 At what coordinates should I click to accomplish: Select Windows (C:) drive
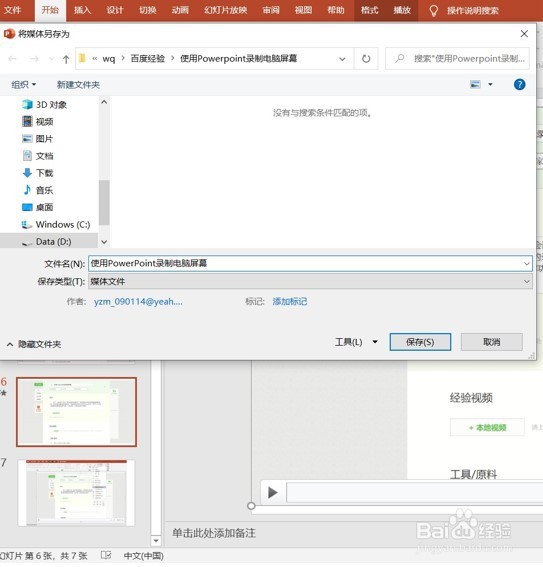(x=56, y=225)
